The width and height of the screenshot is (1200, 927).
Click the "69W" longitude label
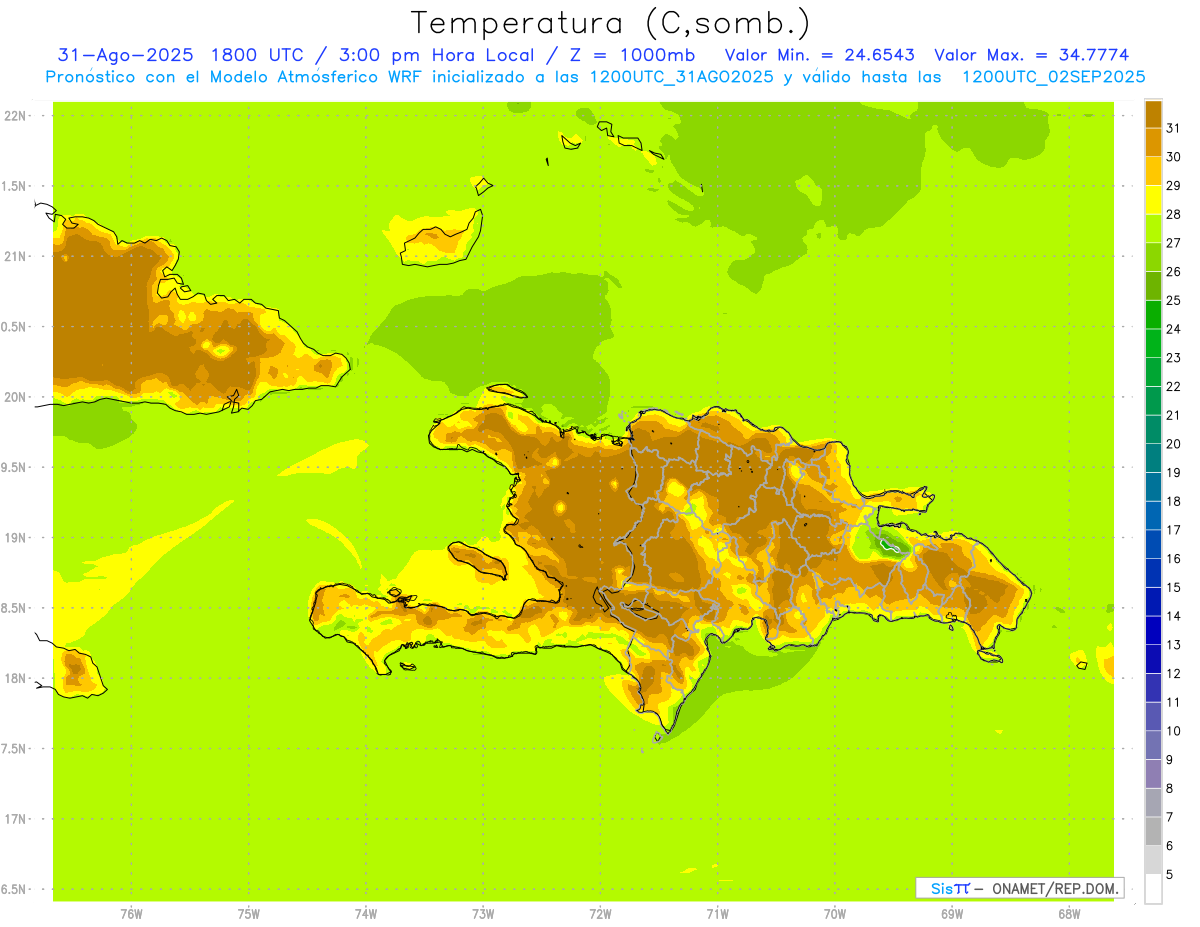(951, 914)
